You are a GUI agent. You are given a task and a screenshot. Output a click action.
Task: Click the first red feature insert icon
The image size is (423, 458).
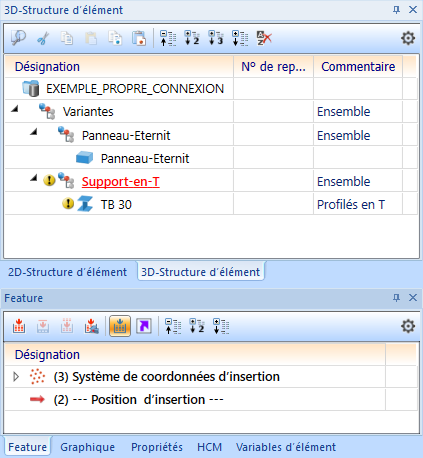tap(19, 326)
